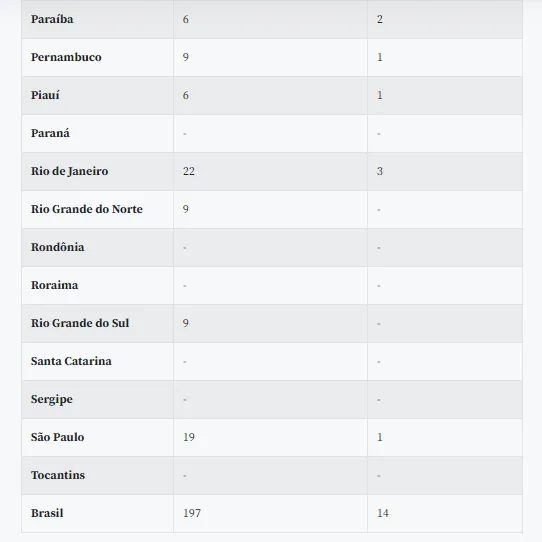Select the Tocantins row label

(x=58, y=476)
